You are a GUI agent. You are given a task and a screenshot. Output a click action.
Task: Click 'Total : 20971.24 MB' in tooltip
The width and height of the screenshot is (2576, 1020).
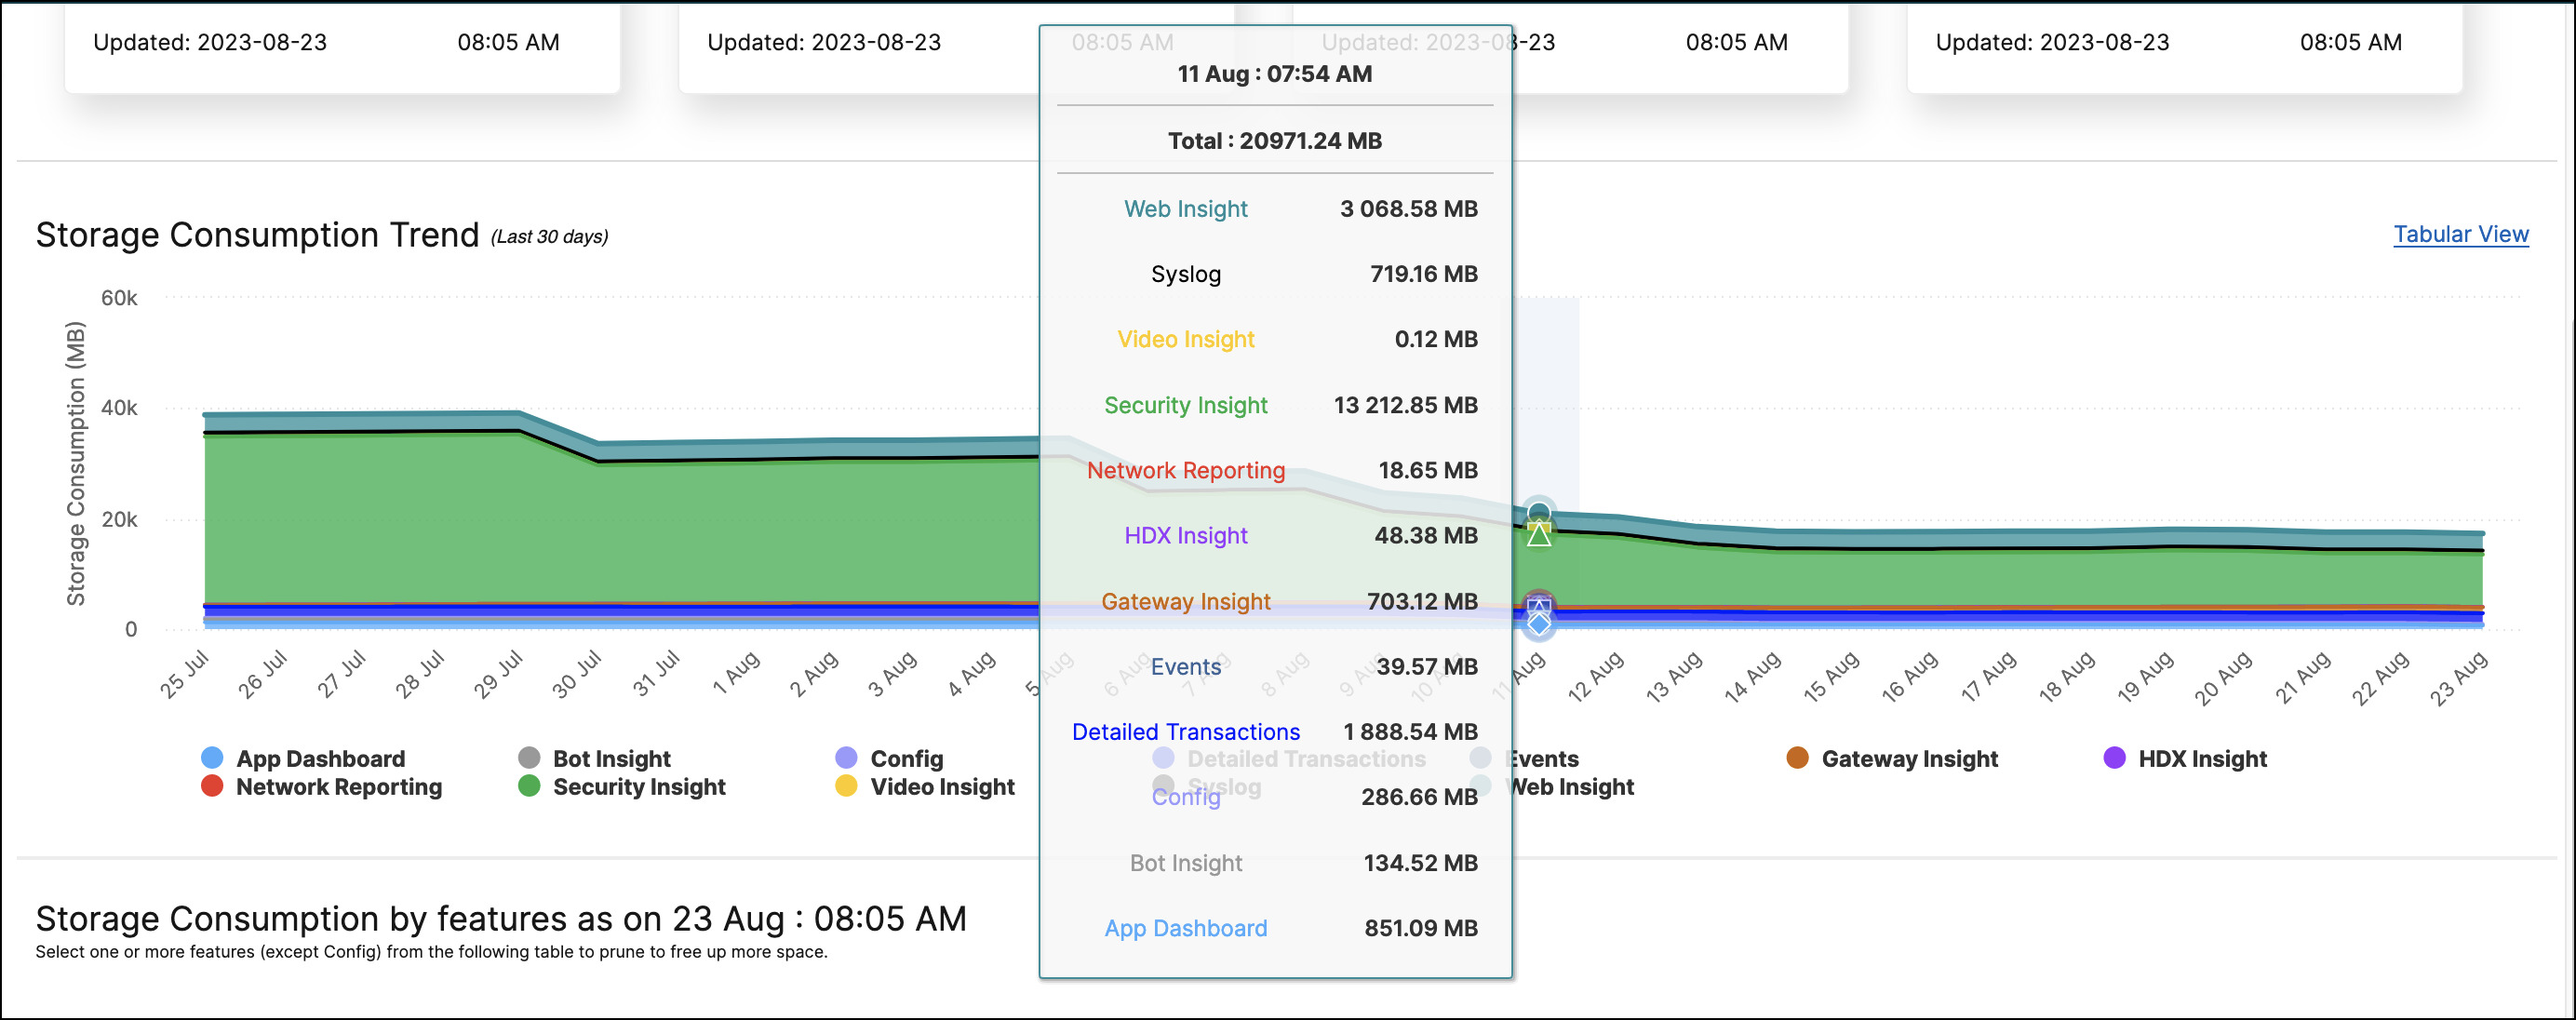[x=1275, y=141]
